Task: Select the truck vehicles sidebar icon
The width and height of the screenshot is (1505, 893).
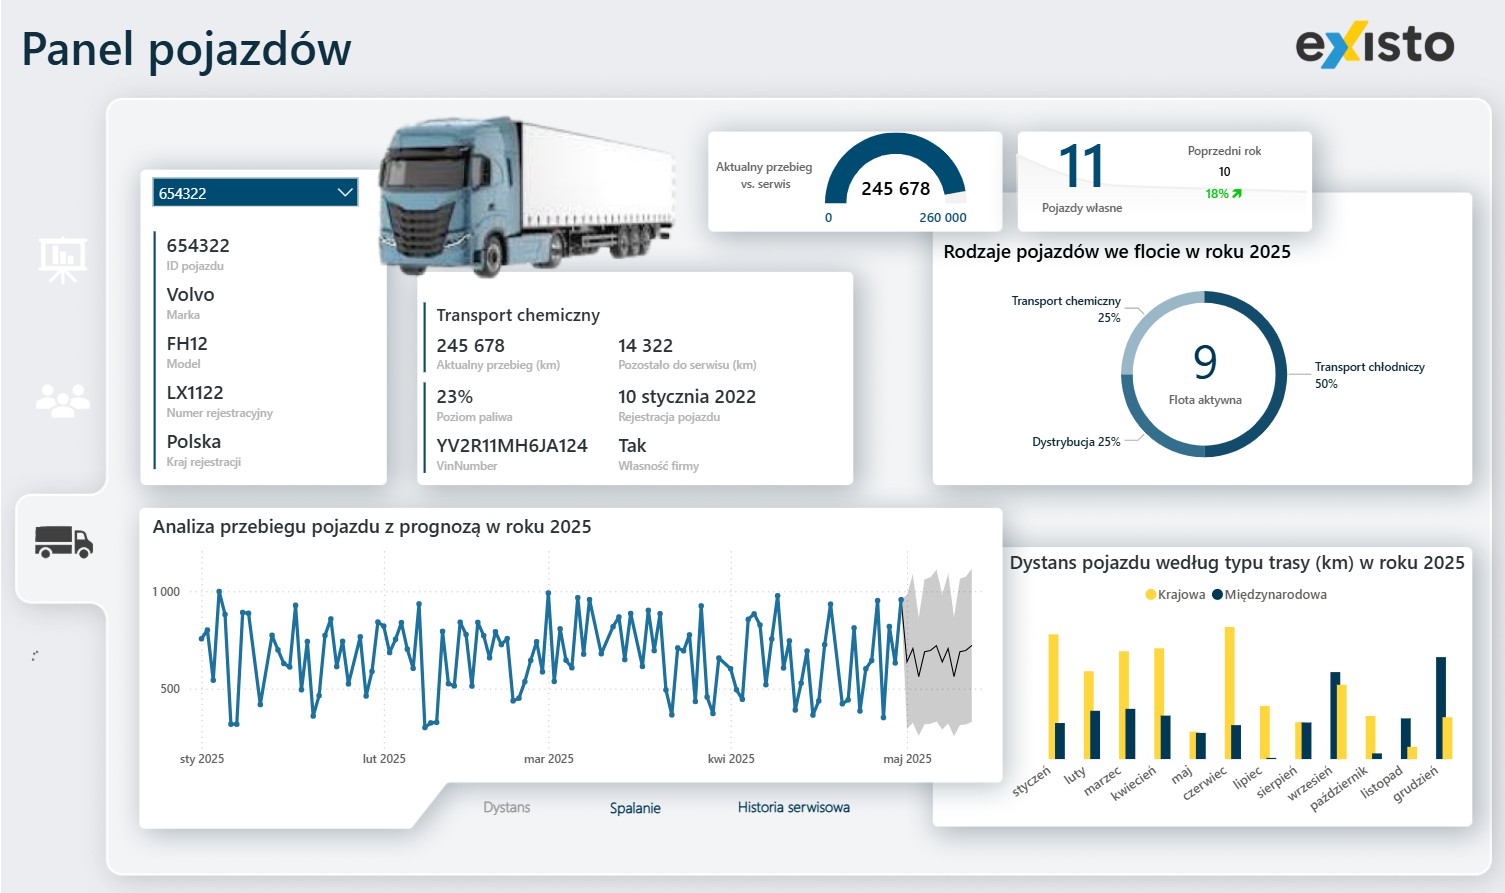Action: [64, 541]
